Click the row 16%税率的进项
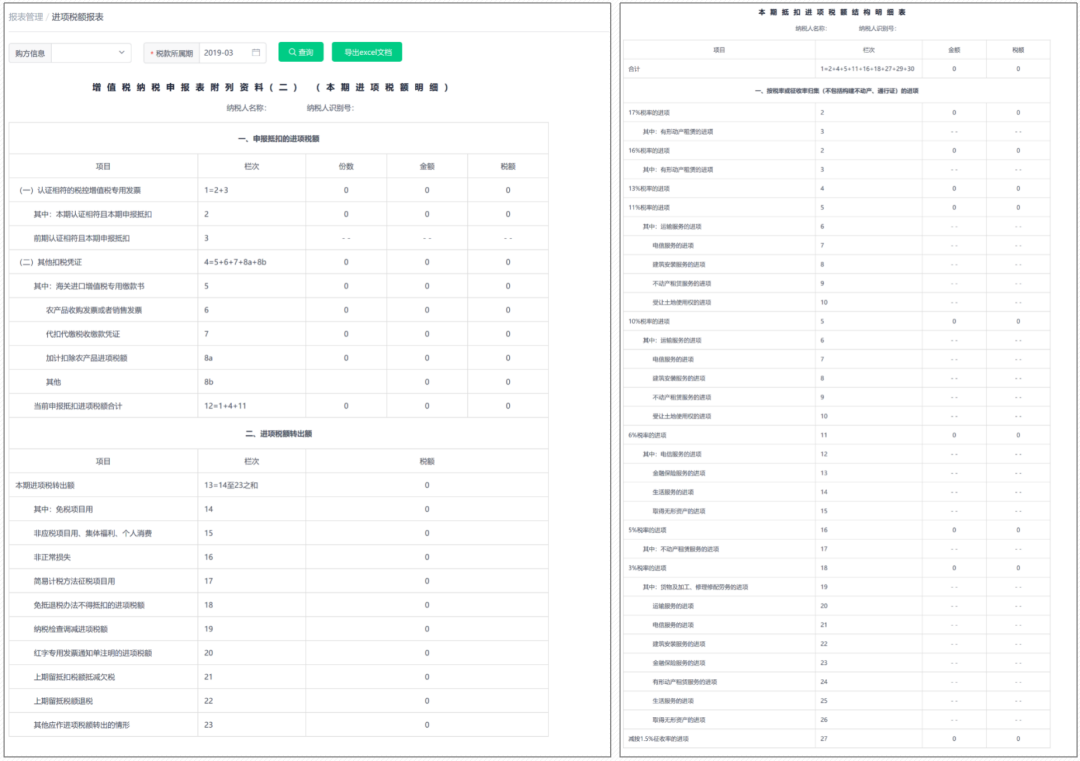 click(837, 150)
